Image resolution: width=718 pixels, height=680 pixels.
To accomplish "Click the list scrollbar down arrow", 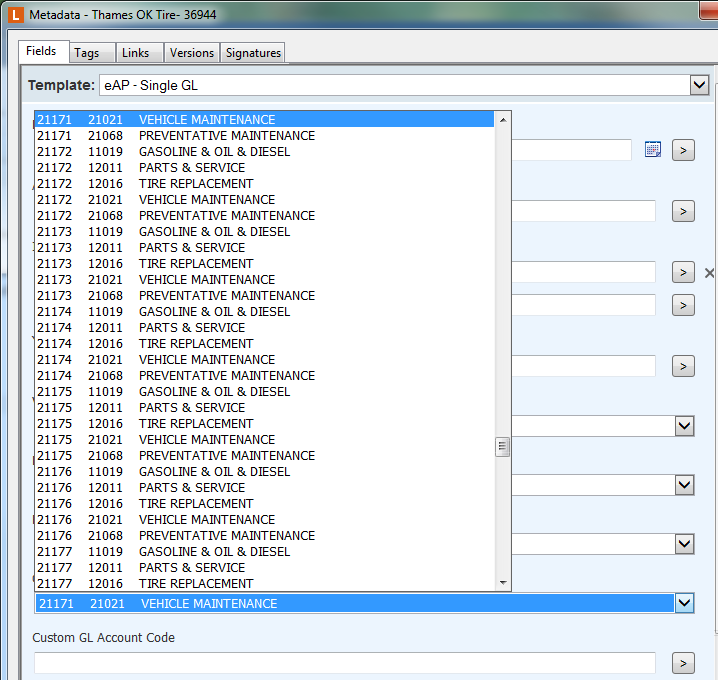I will click(503, 583).
